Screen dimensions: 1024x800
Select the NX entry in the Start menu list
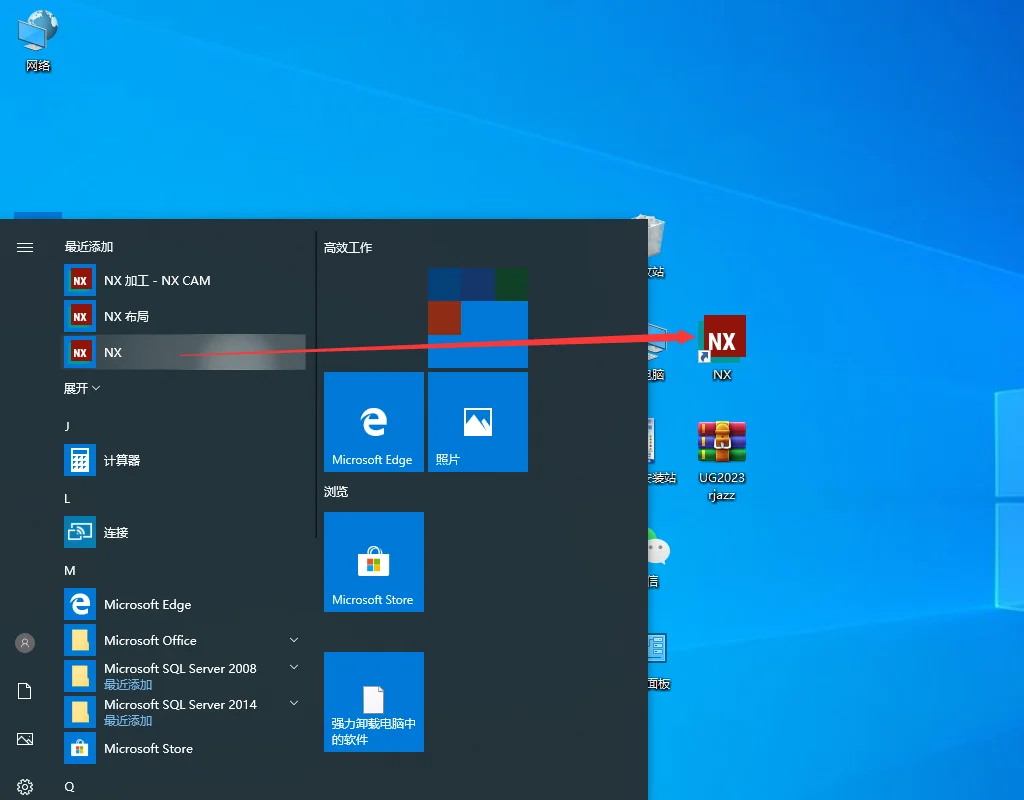point(184,352)
